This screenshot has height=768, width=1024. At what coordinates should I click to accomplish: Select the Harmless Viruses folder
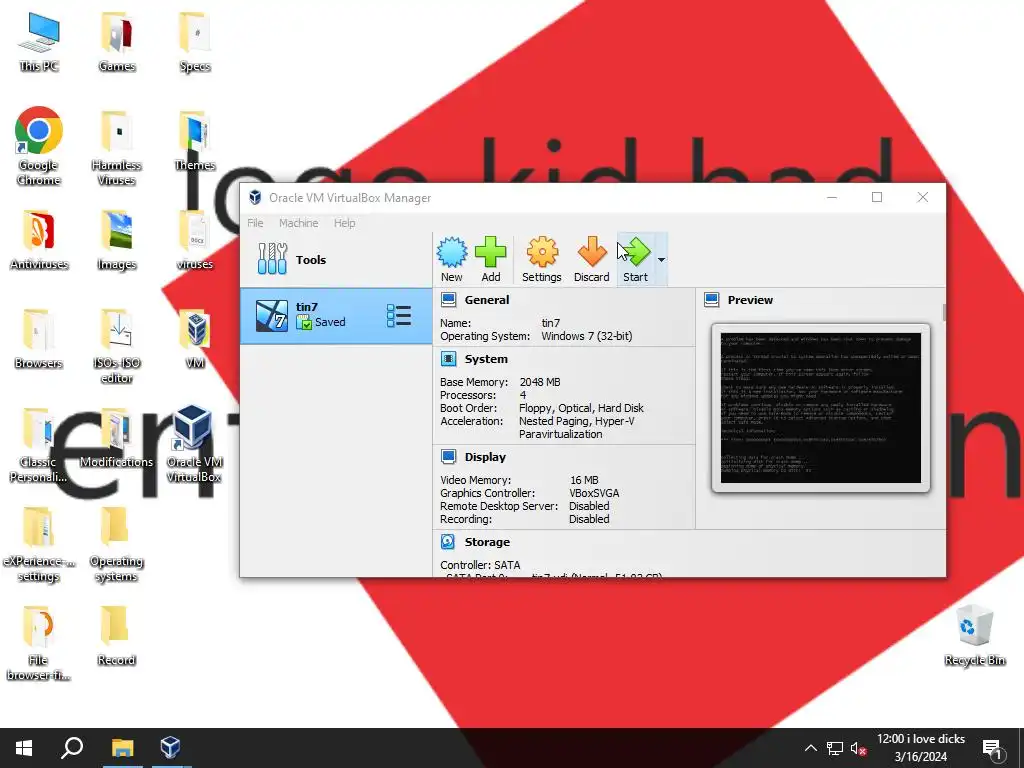point(117,149)
